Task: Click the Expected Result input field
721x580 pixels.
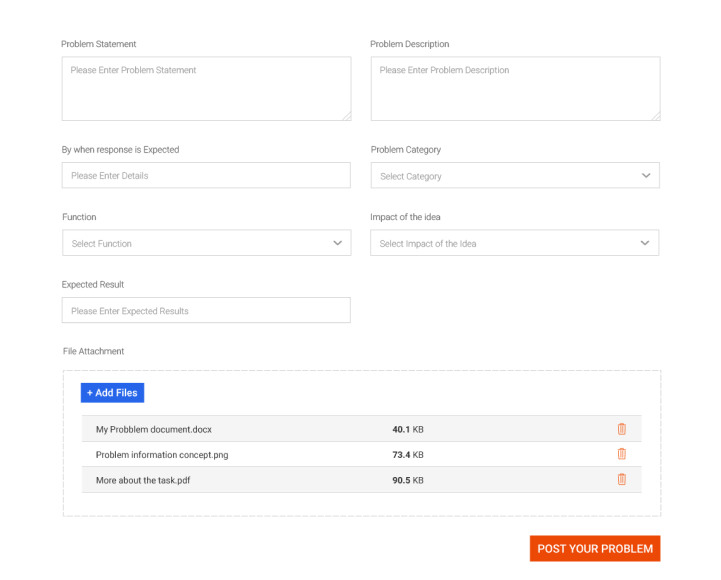Action: (205, 310)
